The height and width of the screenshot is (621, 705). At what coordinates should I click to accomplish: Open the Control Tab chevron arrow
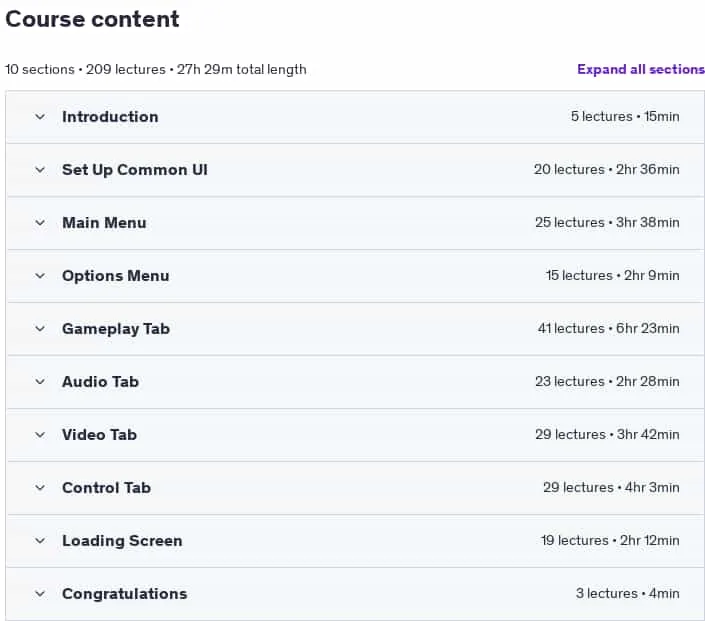pyautogui.click(x=40, y=488)
